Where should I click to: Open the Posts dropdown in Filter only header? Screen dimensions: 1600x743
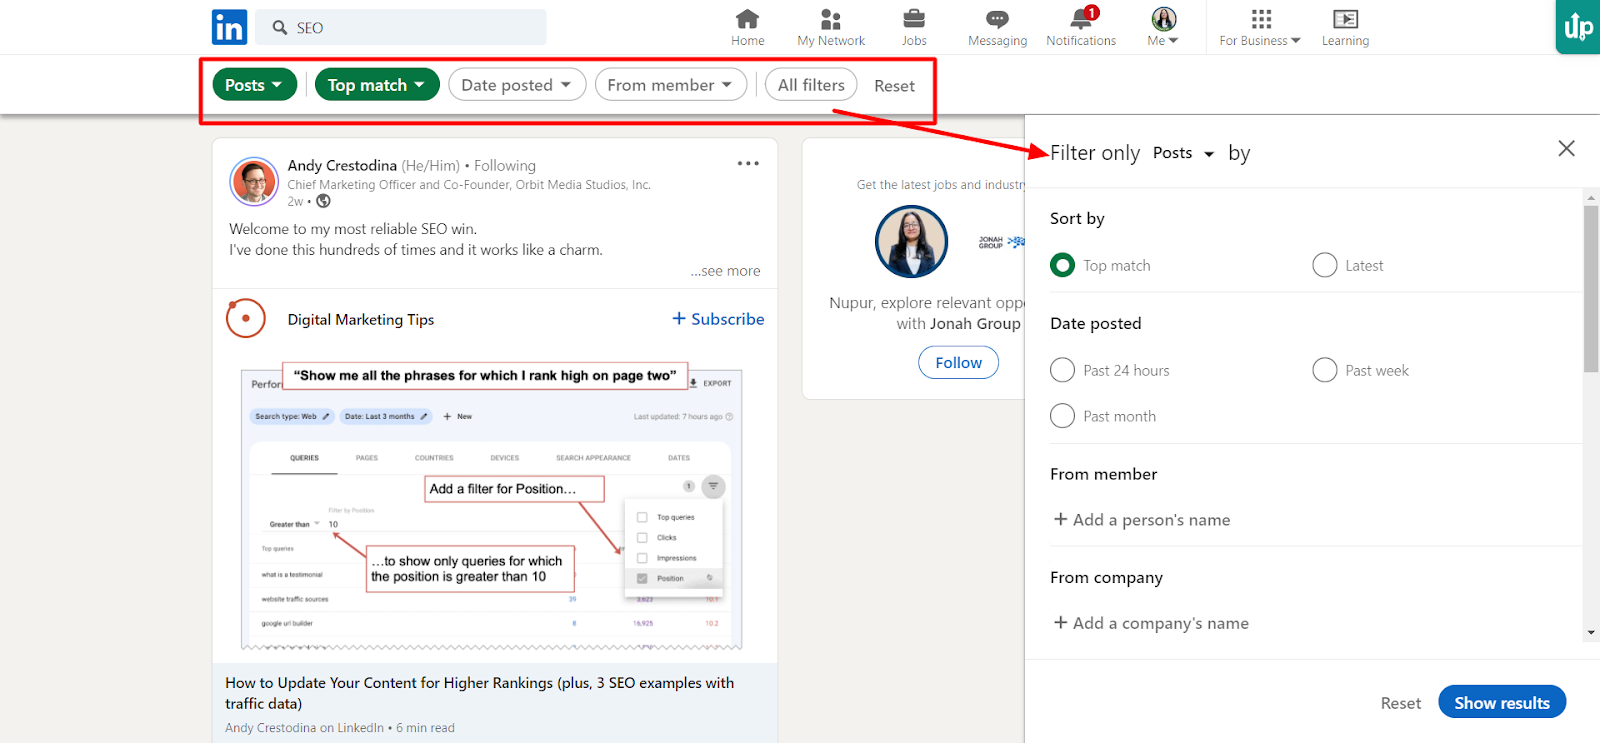(x=1183, y=153)
